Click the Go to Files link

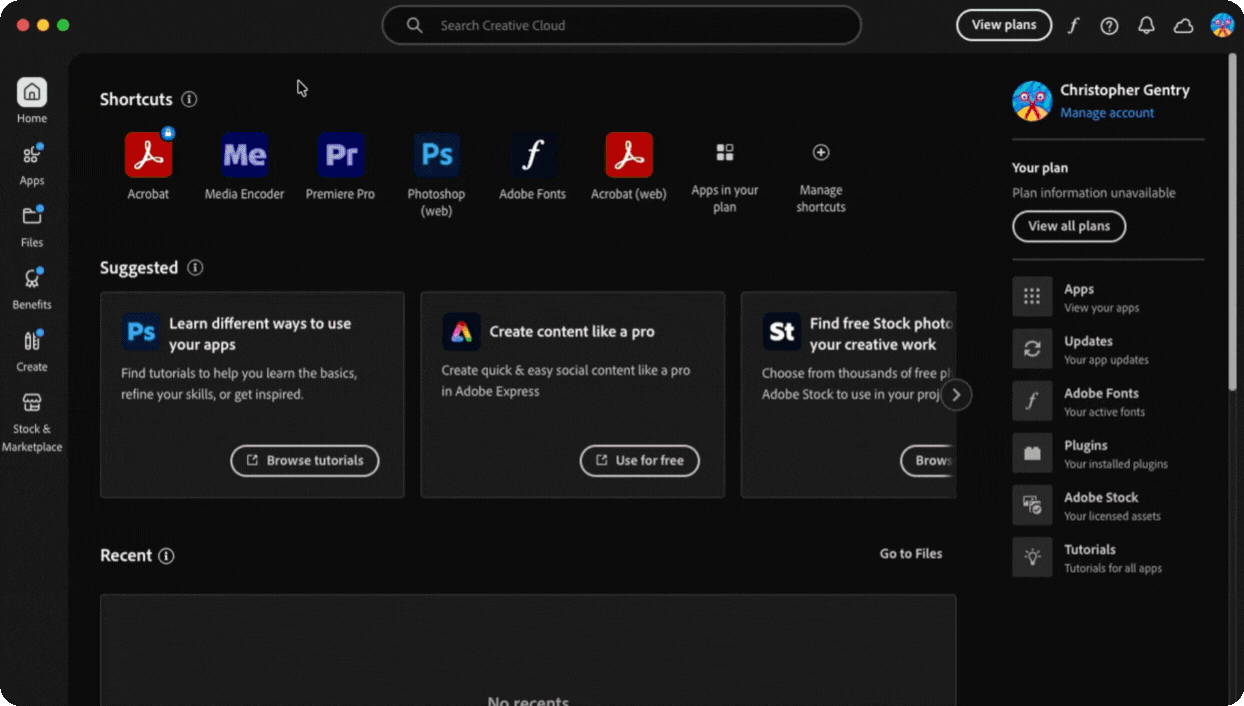911,553
